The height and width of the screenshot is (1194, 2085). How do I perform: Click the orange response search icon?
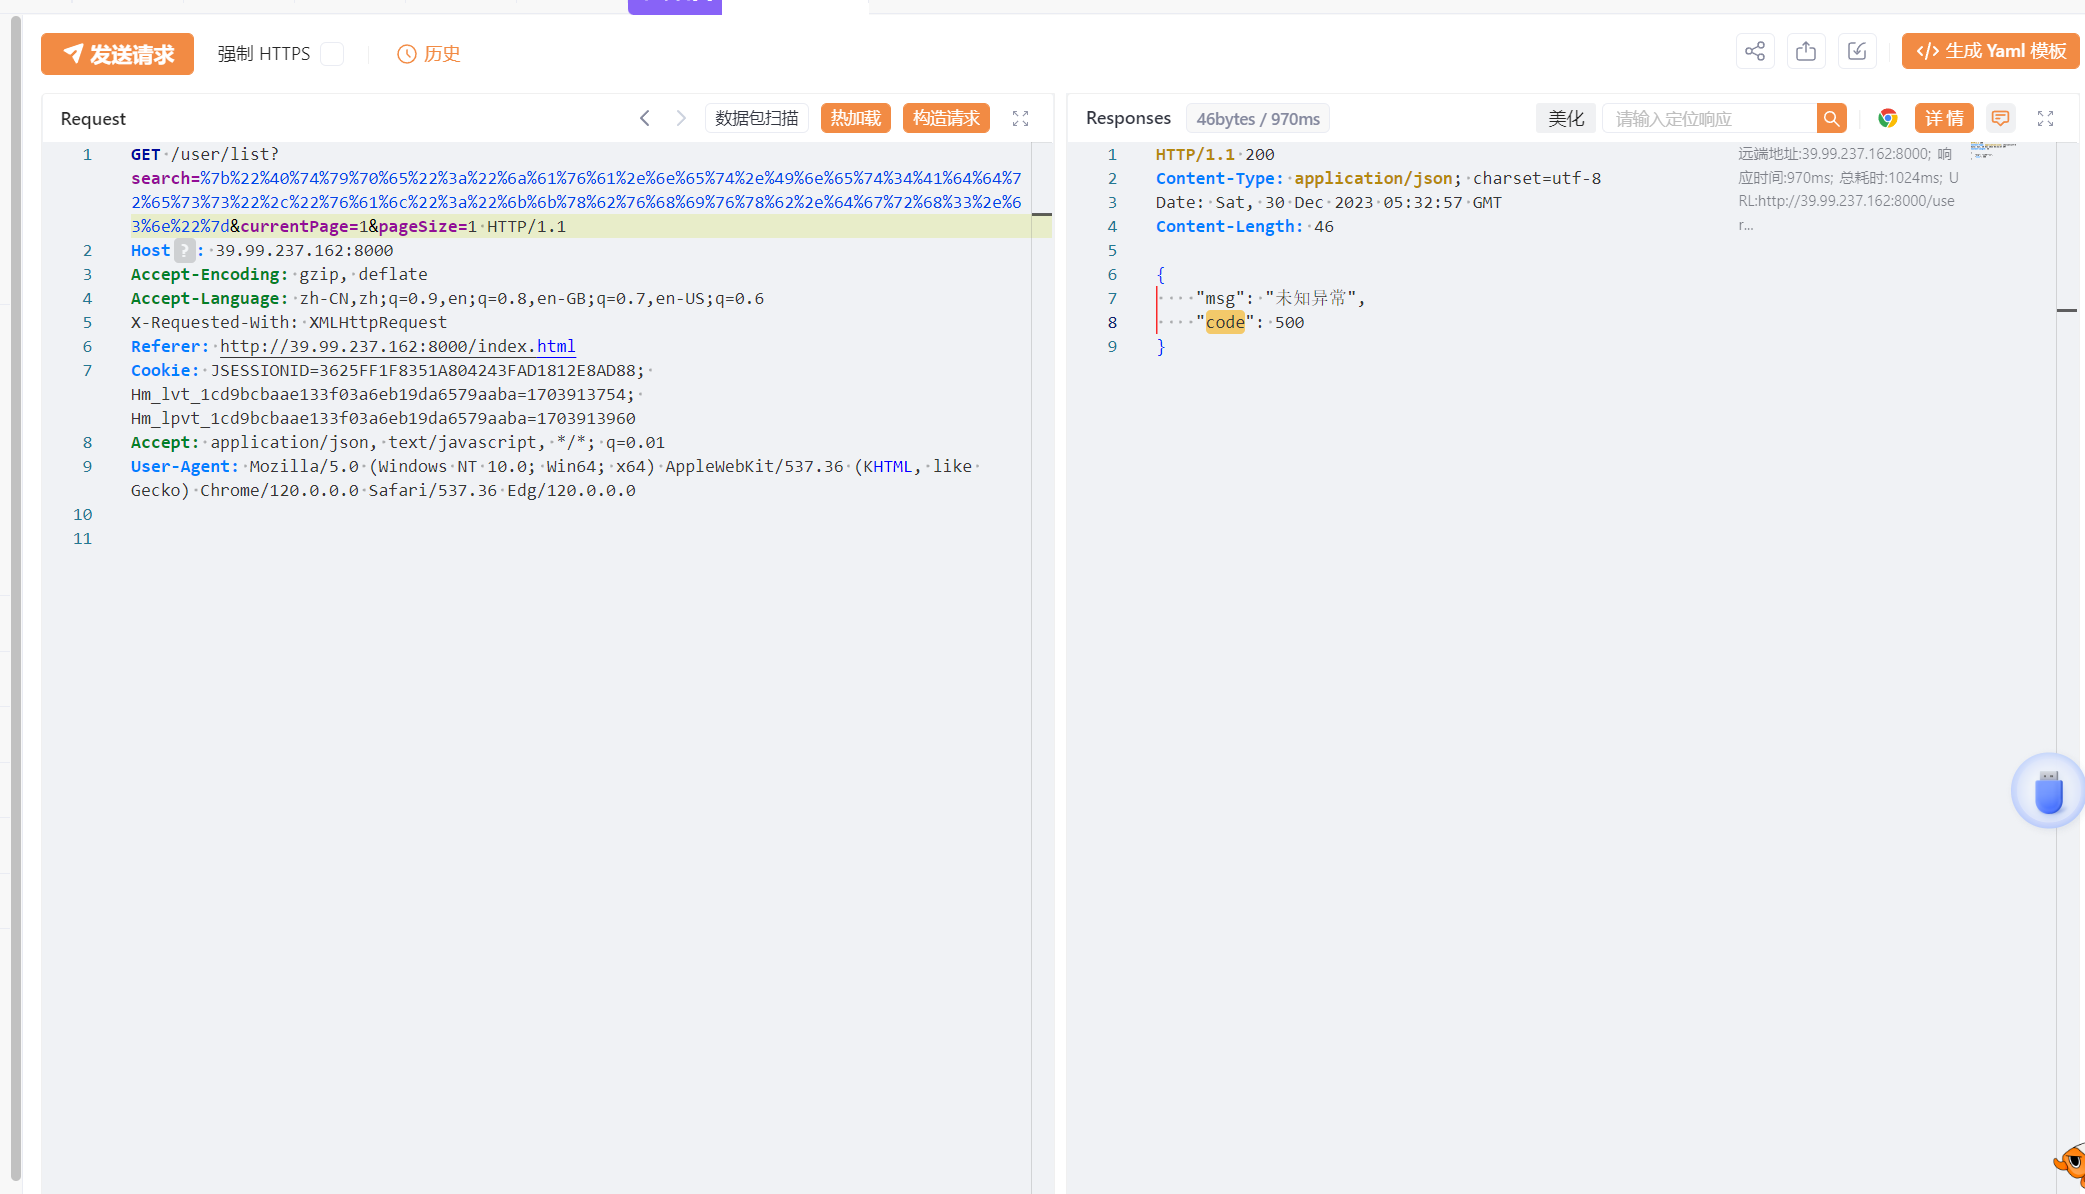1832,119
